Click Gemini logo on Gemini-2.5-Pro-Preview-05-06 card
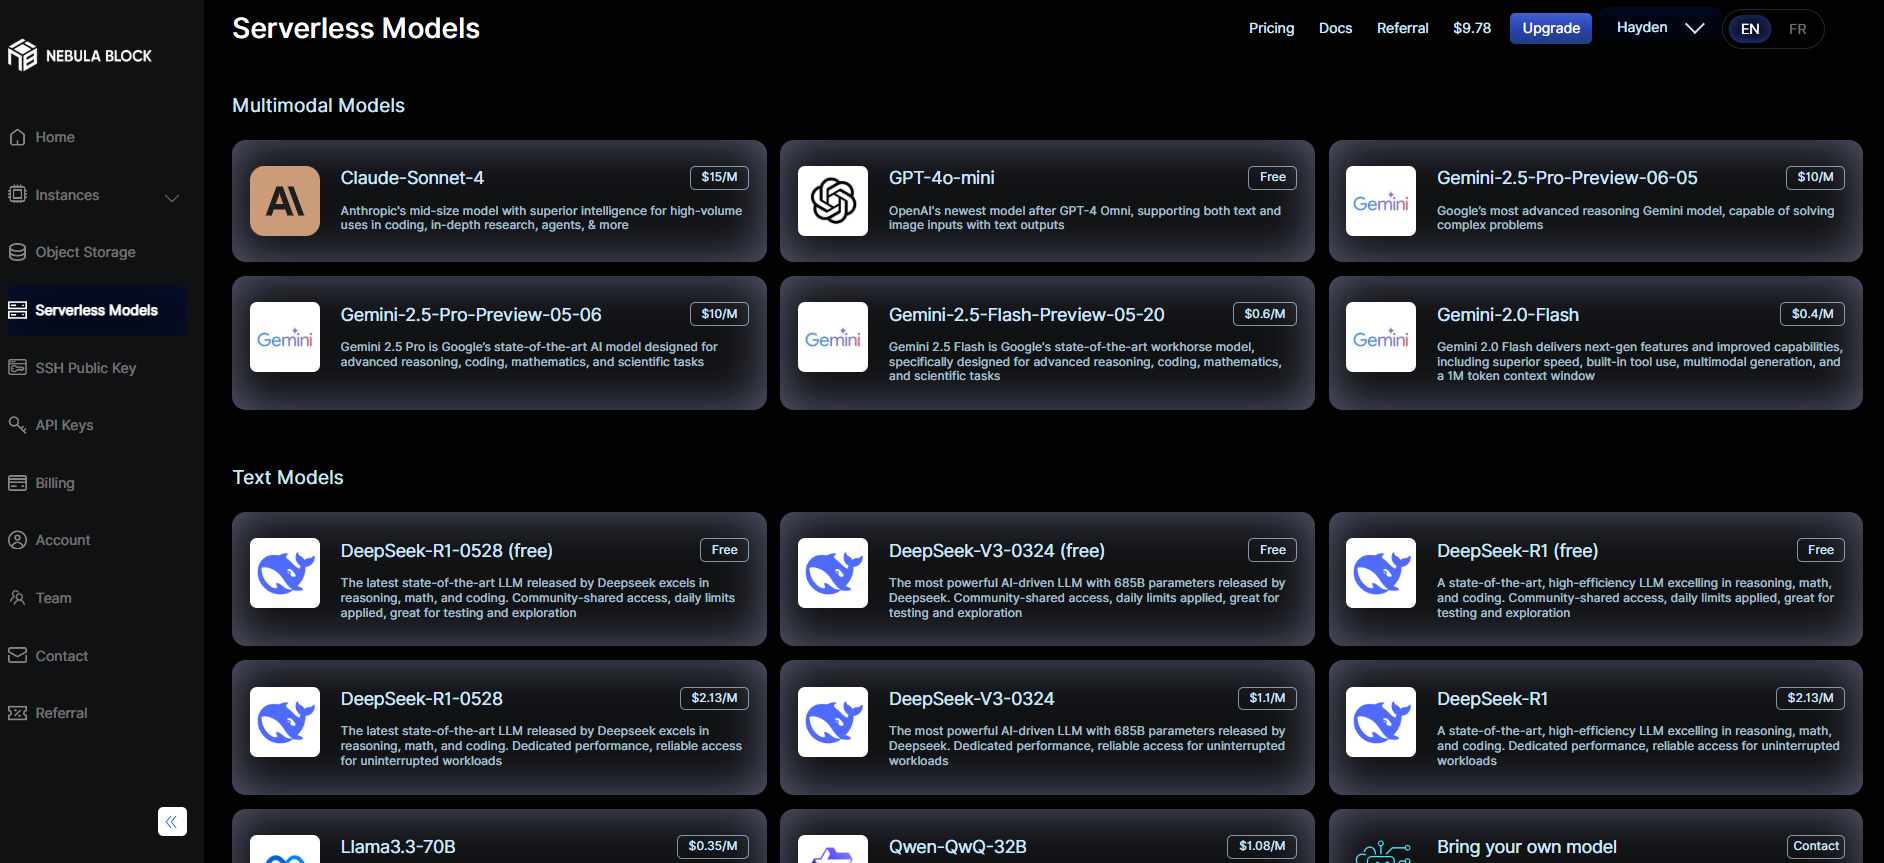Image resolution: width=1884 pixels, height=863 pixels. [285, 337]
